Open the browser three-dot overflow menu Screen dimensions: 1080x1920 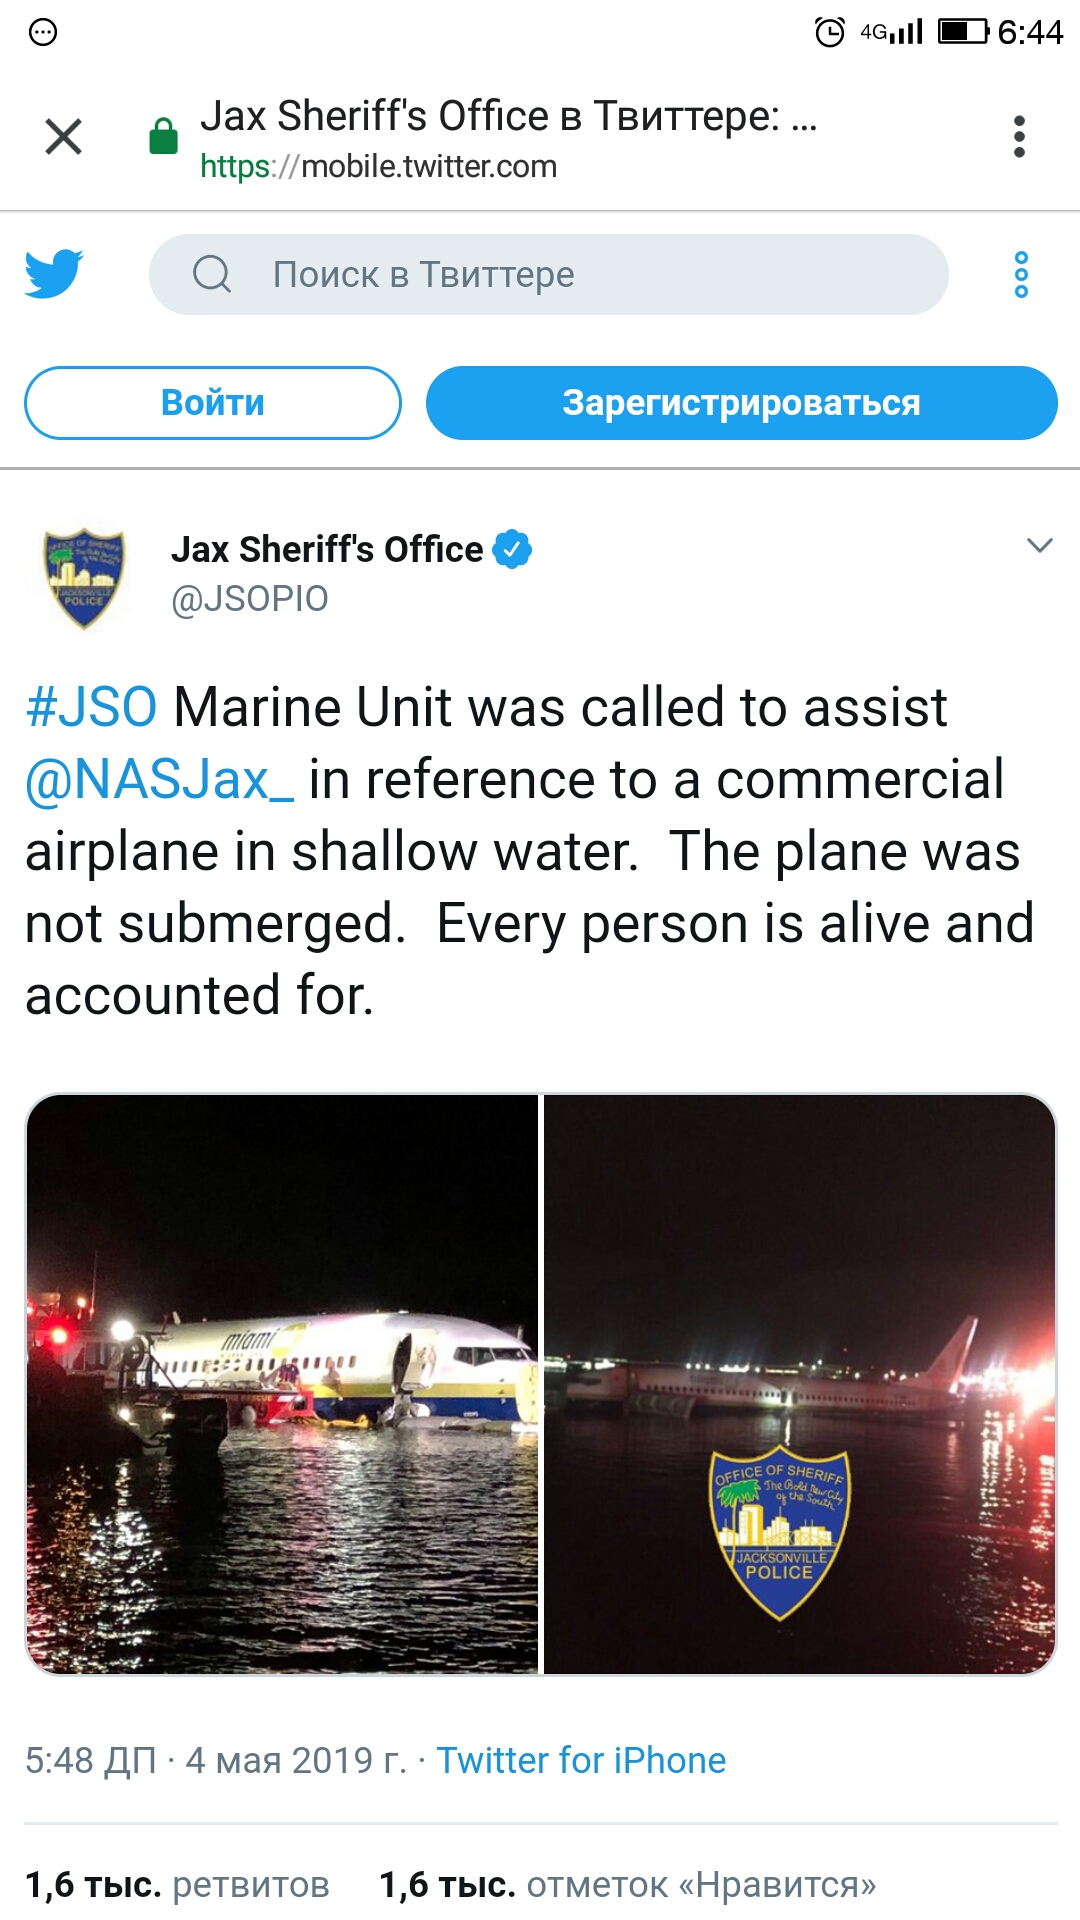coord(1019,136)
